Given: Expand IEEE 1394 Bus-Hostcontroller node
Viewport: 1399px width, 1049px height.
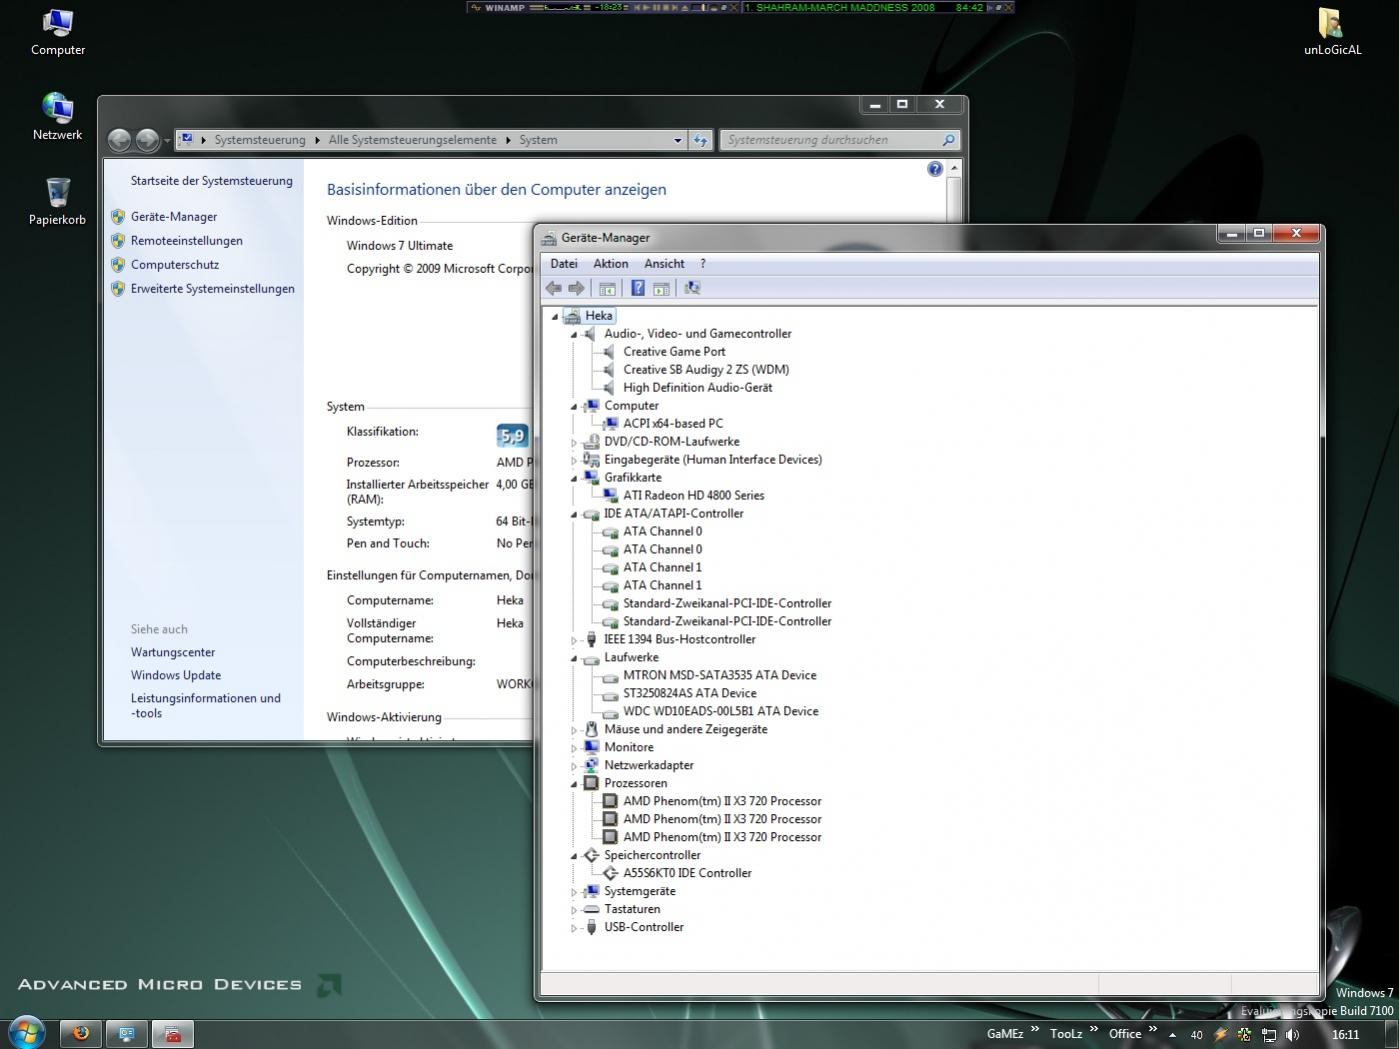Looking at the screenshot, I should point(574,640).
